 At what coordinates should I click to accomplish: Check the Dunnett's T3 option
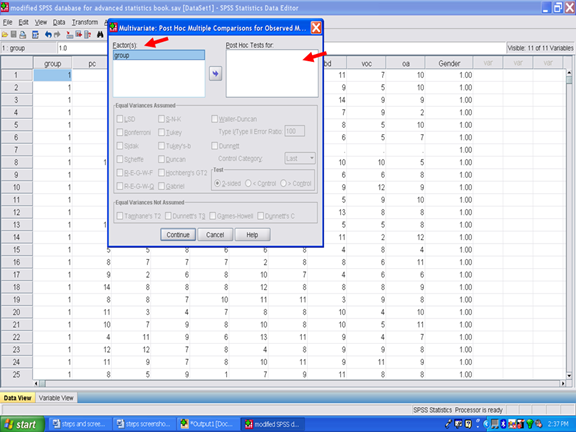(x=168, y=216)
